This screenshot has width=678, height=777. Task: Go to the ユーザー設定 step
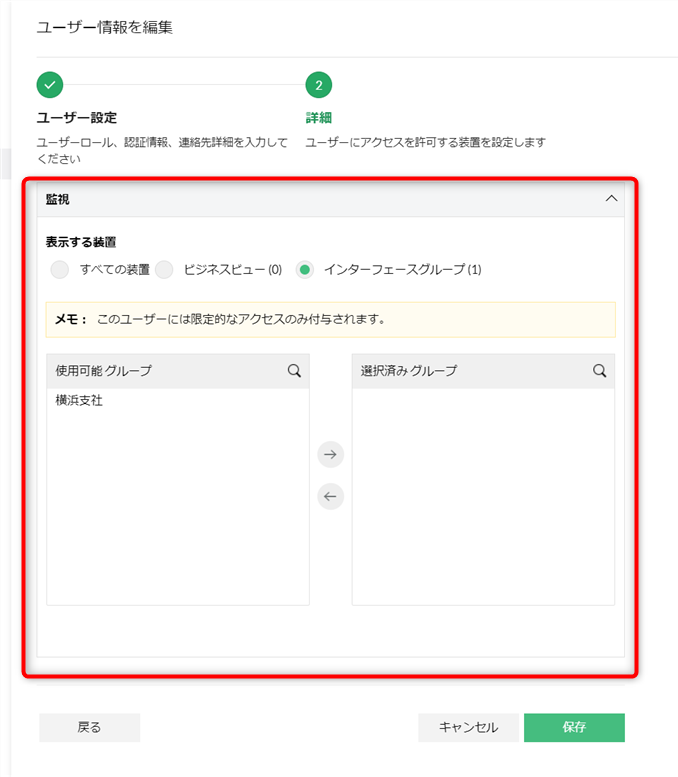[x=84, y=117]
